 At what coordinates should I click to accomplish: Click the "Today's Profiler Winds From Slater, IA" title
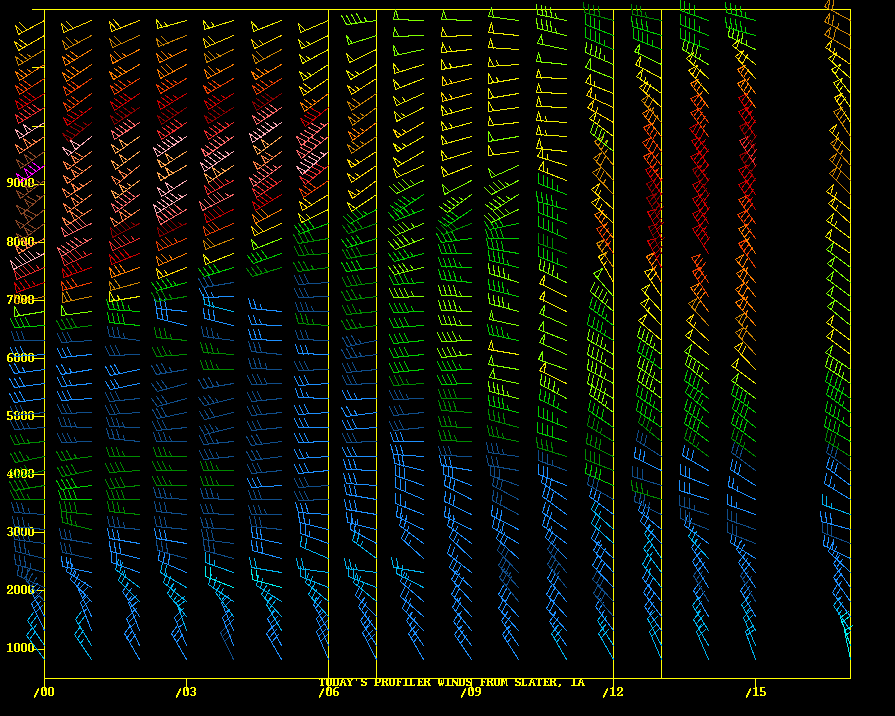point(451,683)
